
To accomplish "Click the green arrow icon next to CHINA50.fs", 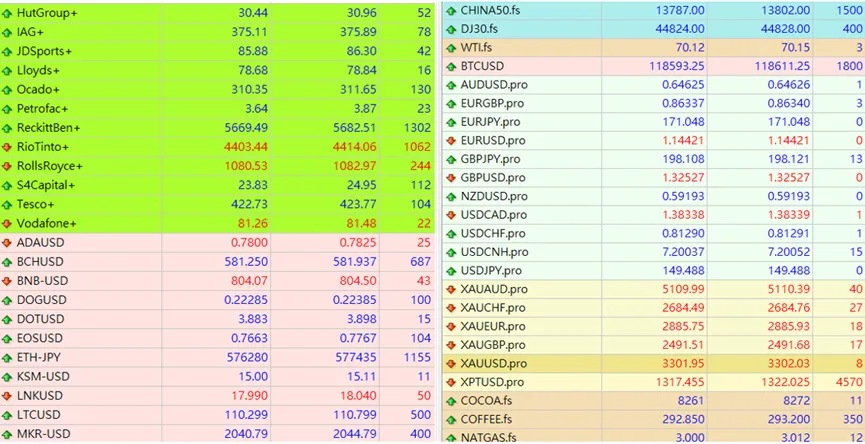I will [x=451, y=10].
